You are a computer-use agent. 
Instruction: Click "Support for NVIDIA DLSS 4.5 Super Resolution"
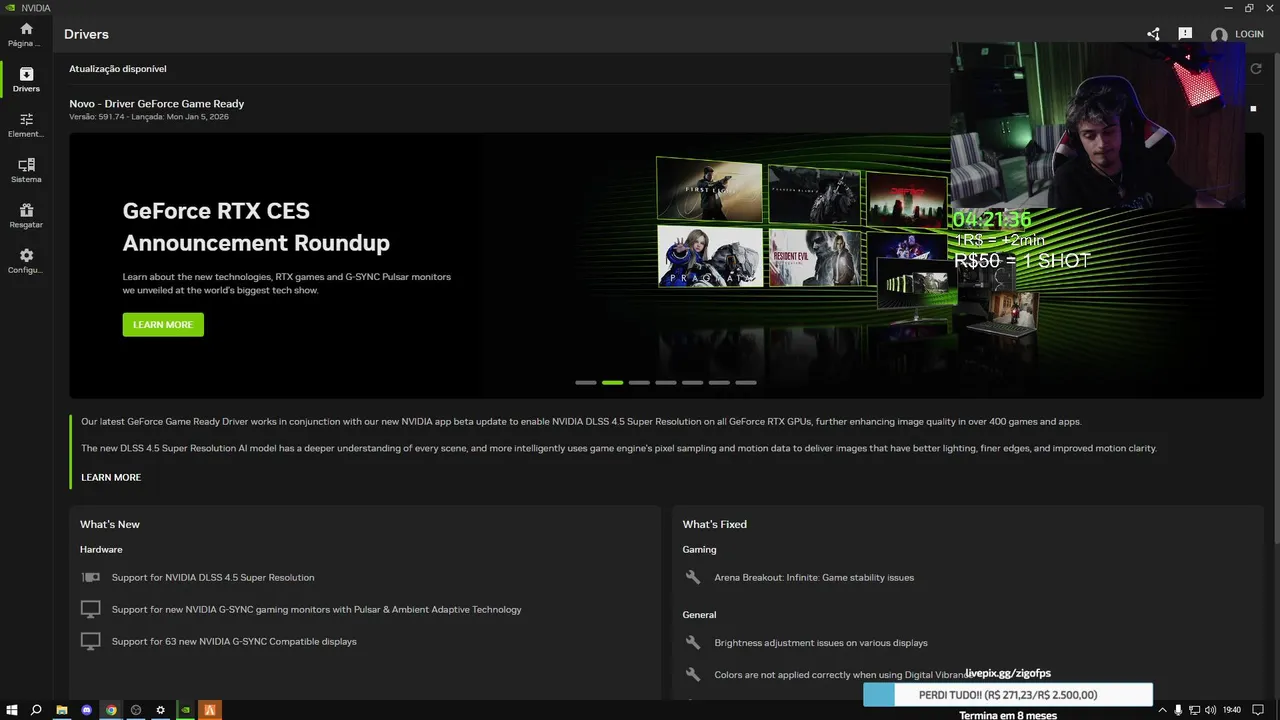tap(213, 577)
